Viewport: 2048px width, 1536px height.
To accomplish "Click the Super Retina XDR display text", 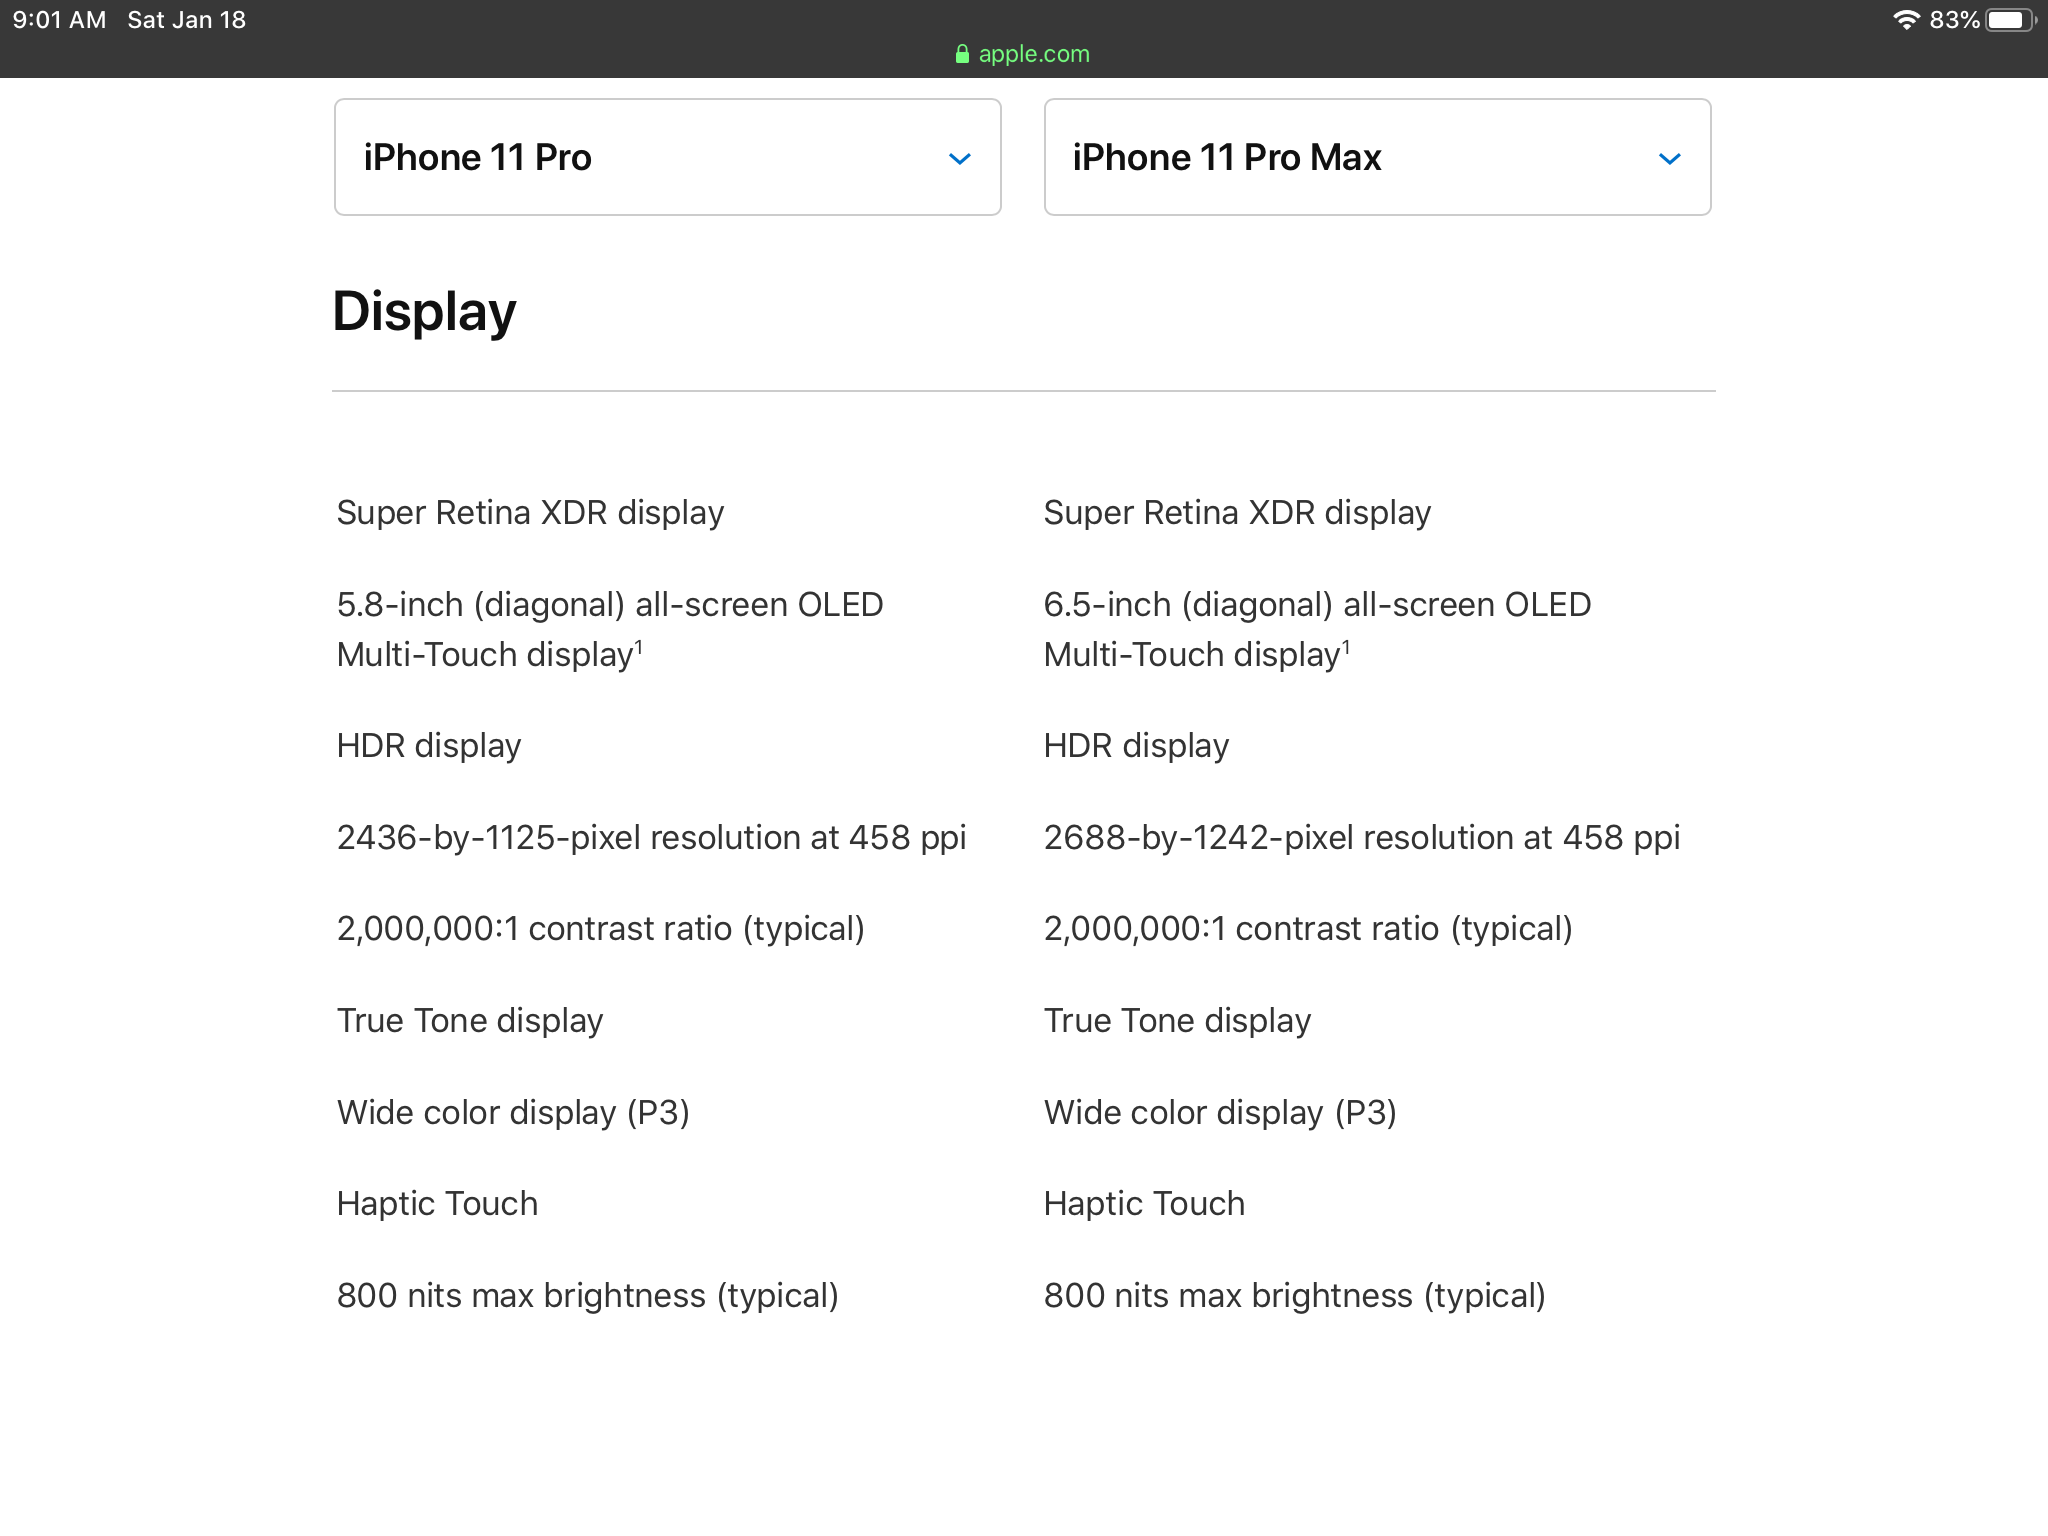I will (x=531, y=512).
